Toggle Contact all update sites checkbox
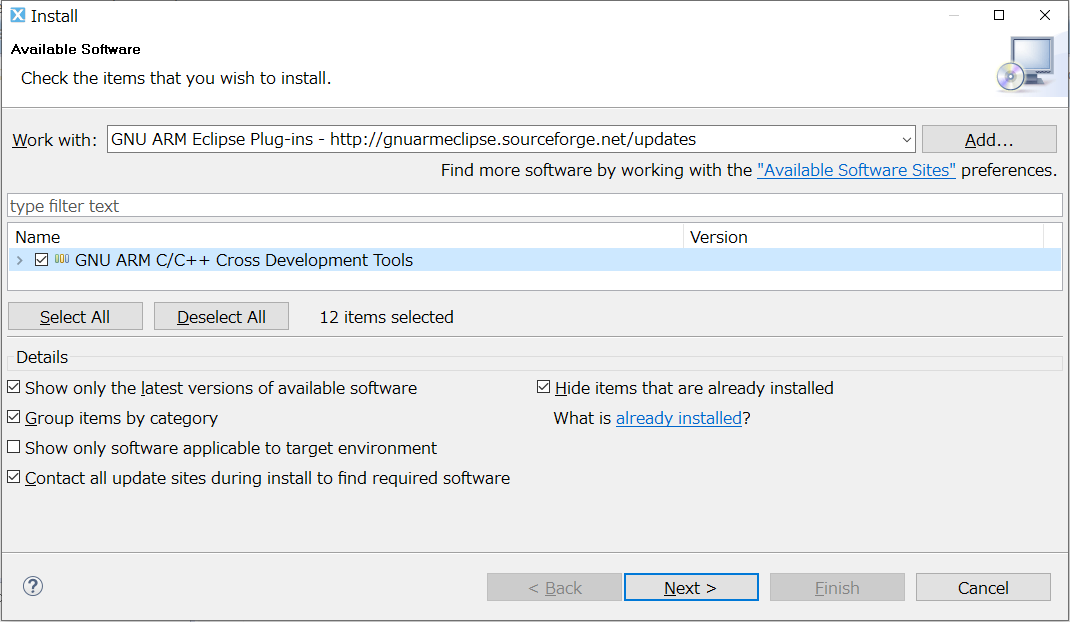 pos(14,477)
